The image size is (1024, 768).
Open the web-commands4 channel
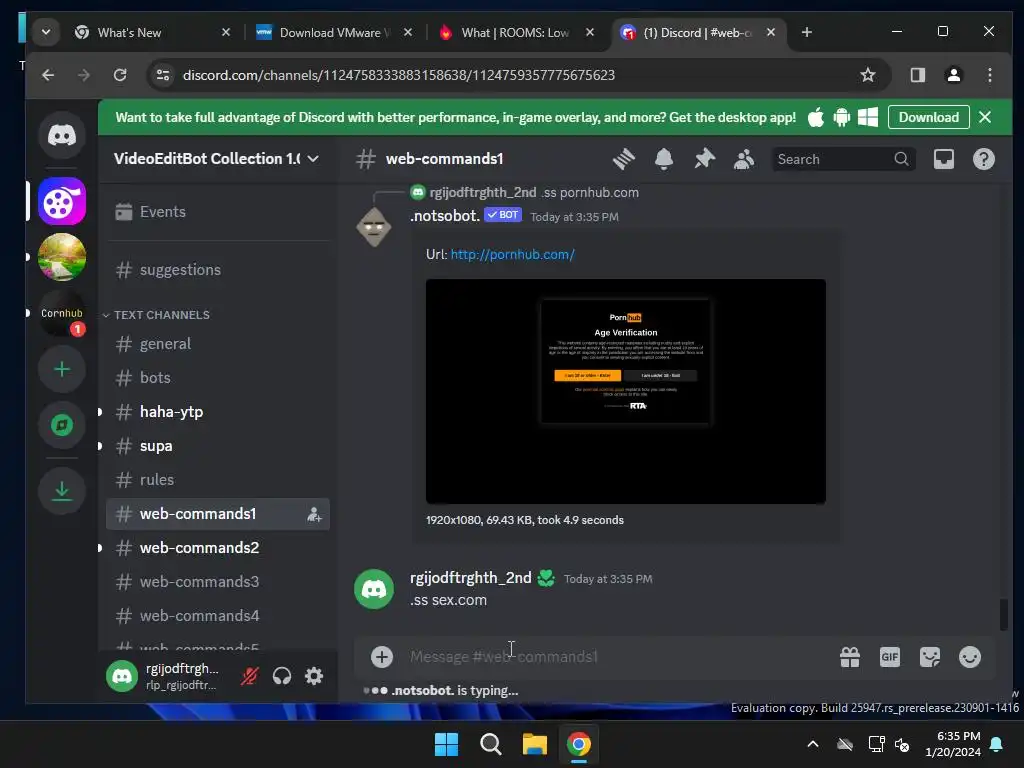(x=218, y=615)
